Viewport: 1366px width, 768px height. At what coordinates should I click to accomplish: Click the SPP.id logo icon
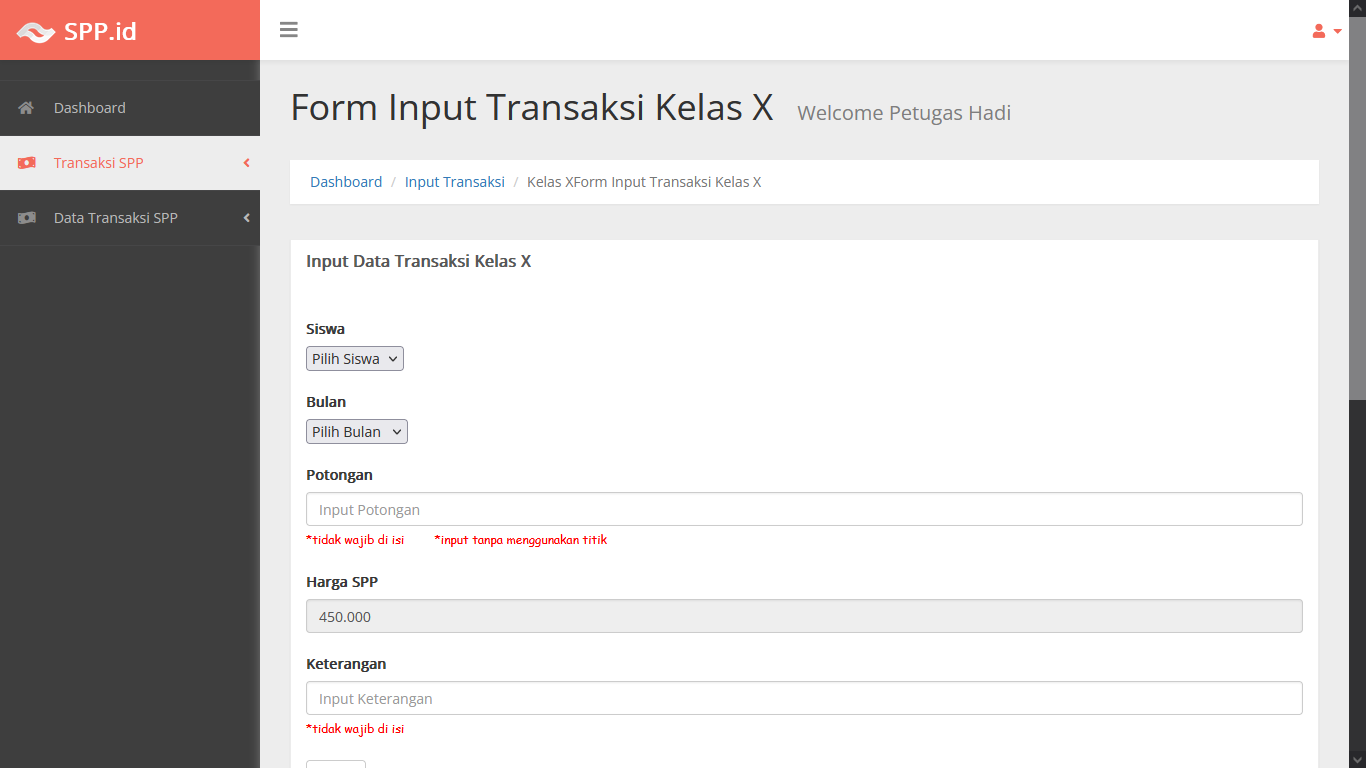coord(35,32)
